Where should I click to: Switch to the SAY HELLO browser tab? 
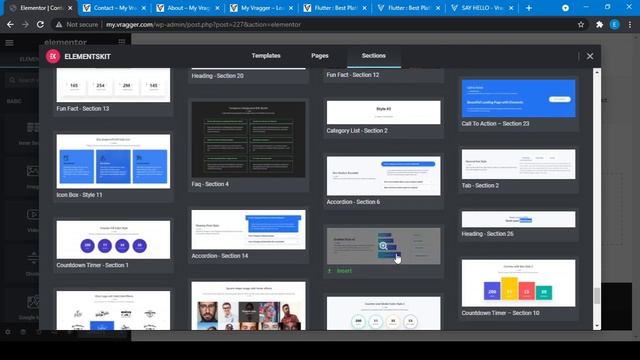(x=481, y=8)
